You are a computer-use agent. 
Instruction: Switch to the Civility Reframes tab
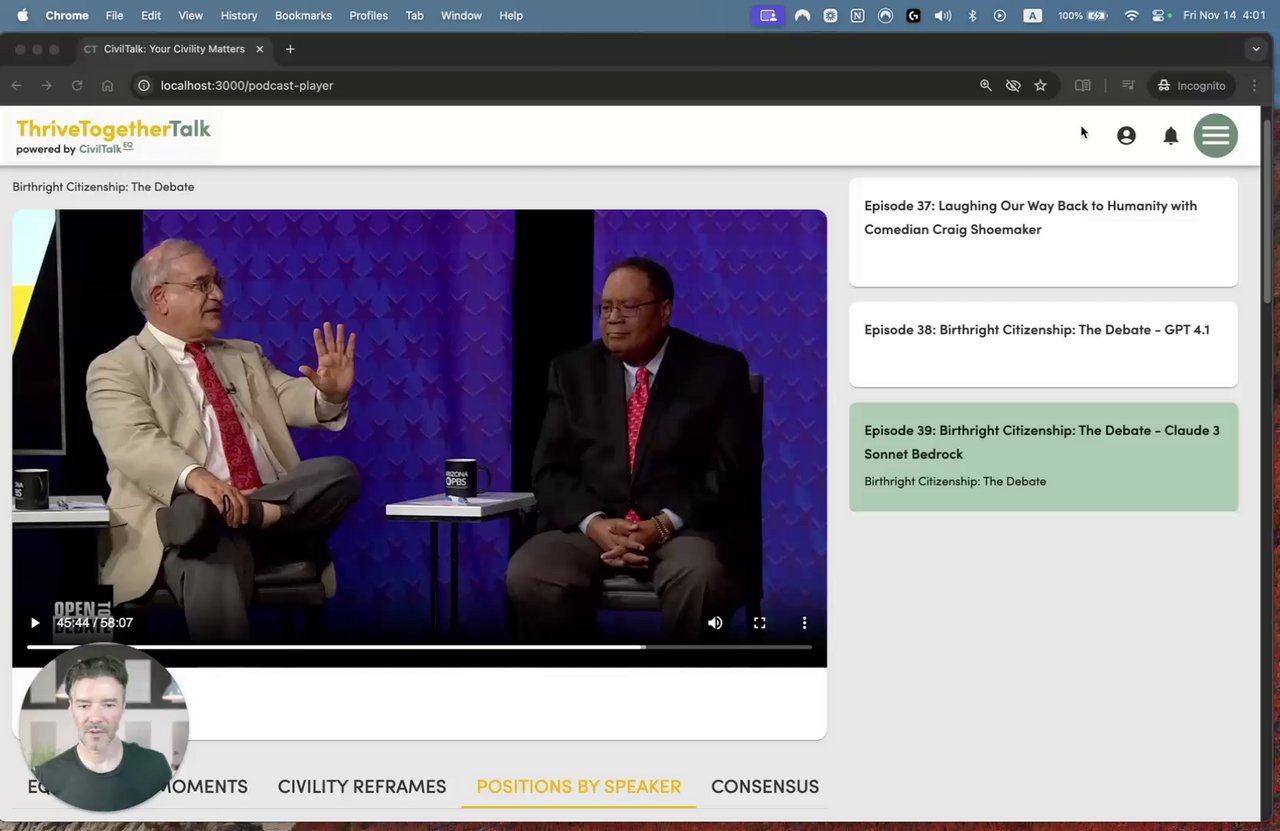click(362, 787)
